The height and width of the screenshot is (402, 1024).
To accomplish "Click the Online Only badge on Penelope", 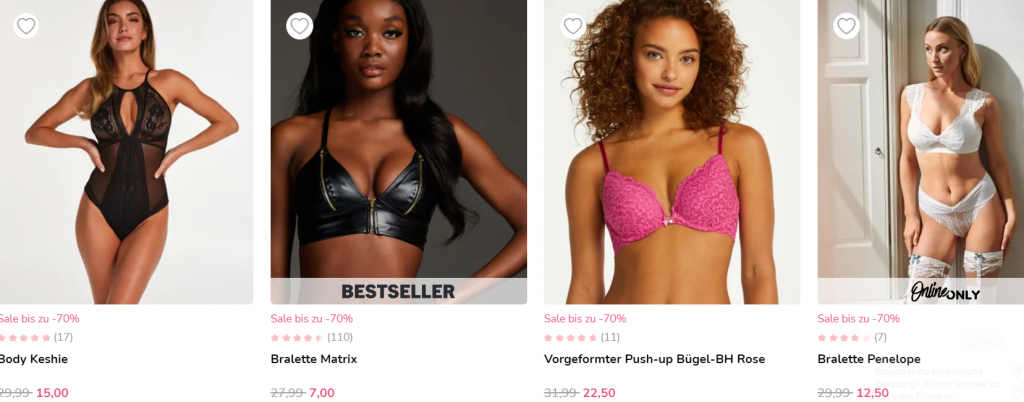I will [x=946, y=292].
